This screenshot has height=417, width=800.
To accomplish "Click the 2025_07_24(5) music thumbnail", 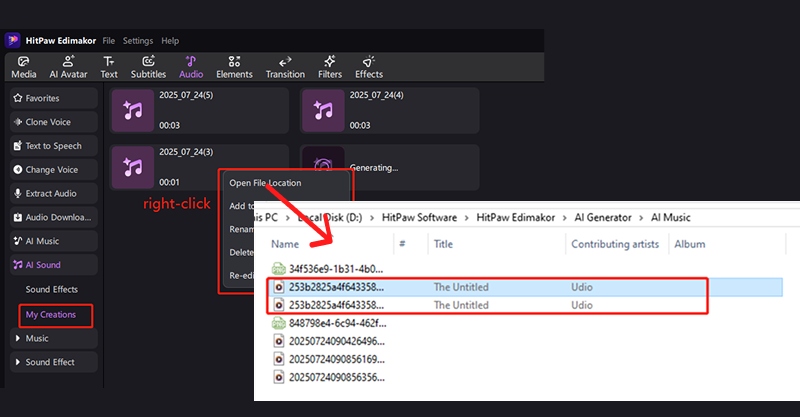I will click(133, 110).
